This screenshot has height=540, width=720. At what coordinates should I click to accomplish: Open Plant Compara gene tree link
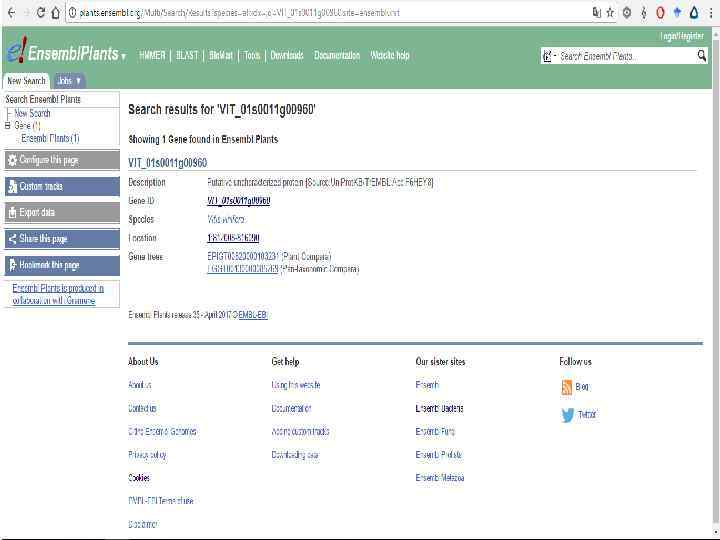pyautogui.click(x=243, y=256)
